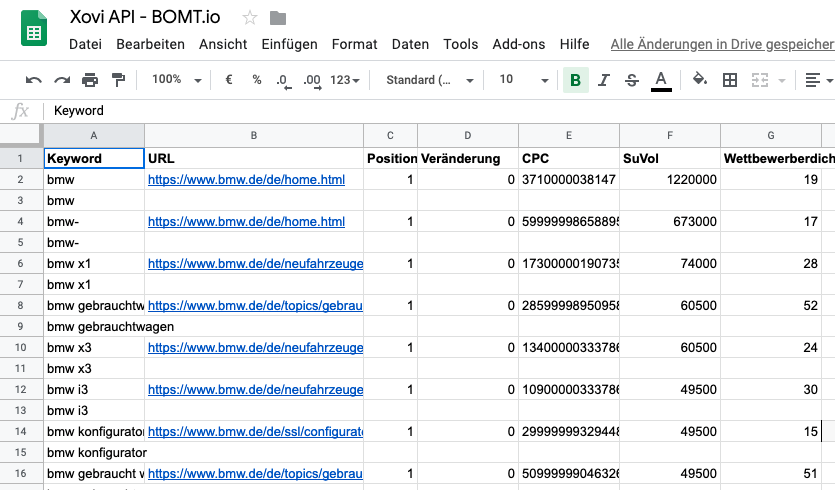
Task: Open topics/gebrau link in row 8
Action: coord(256,306)
